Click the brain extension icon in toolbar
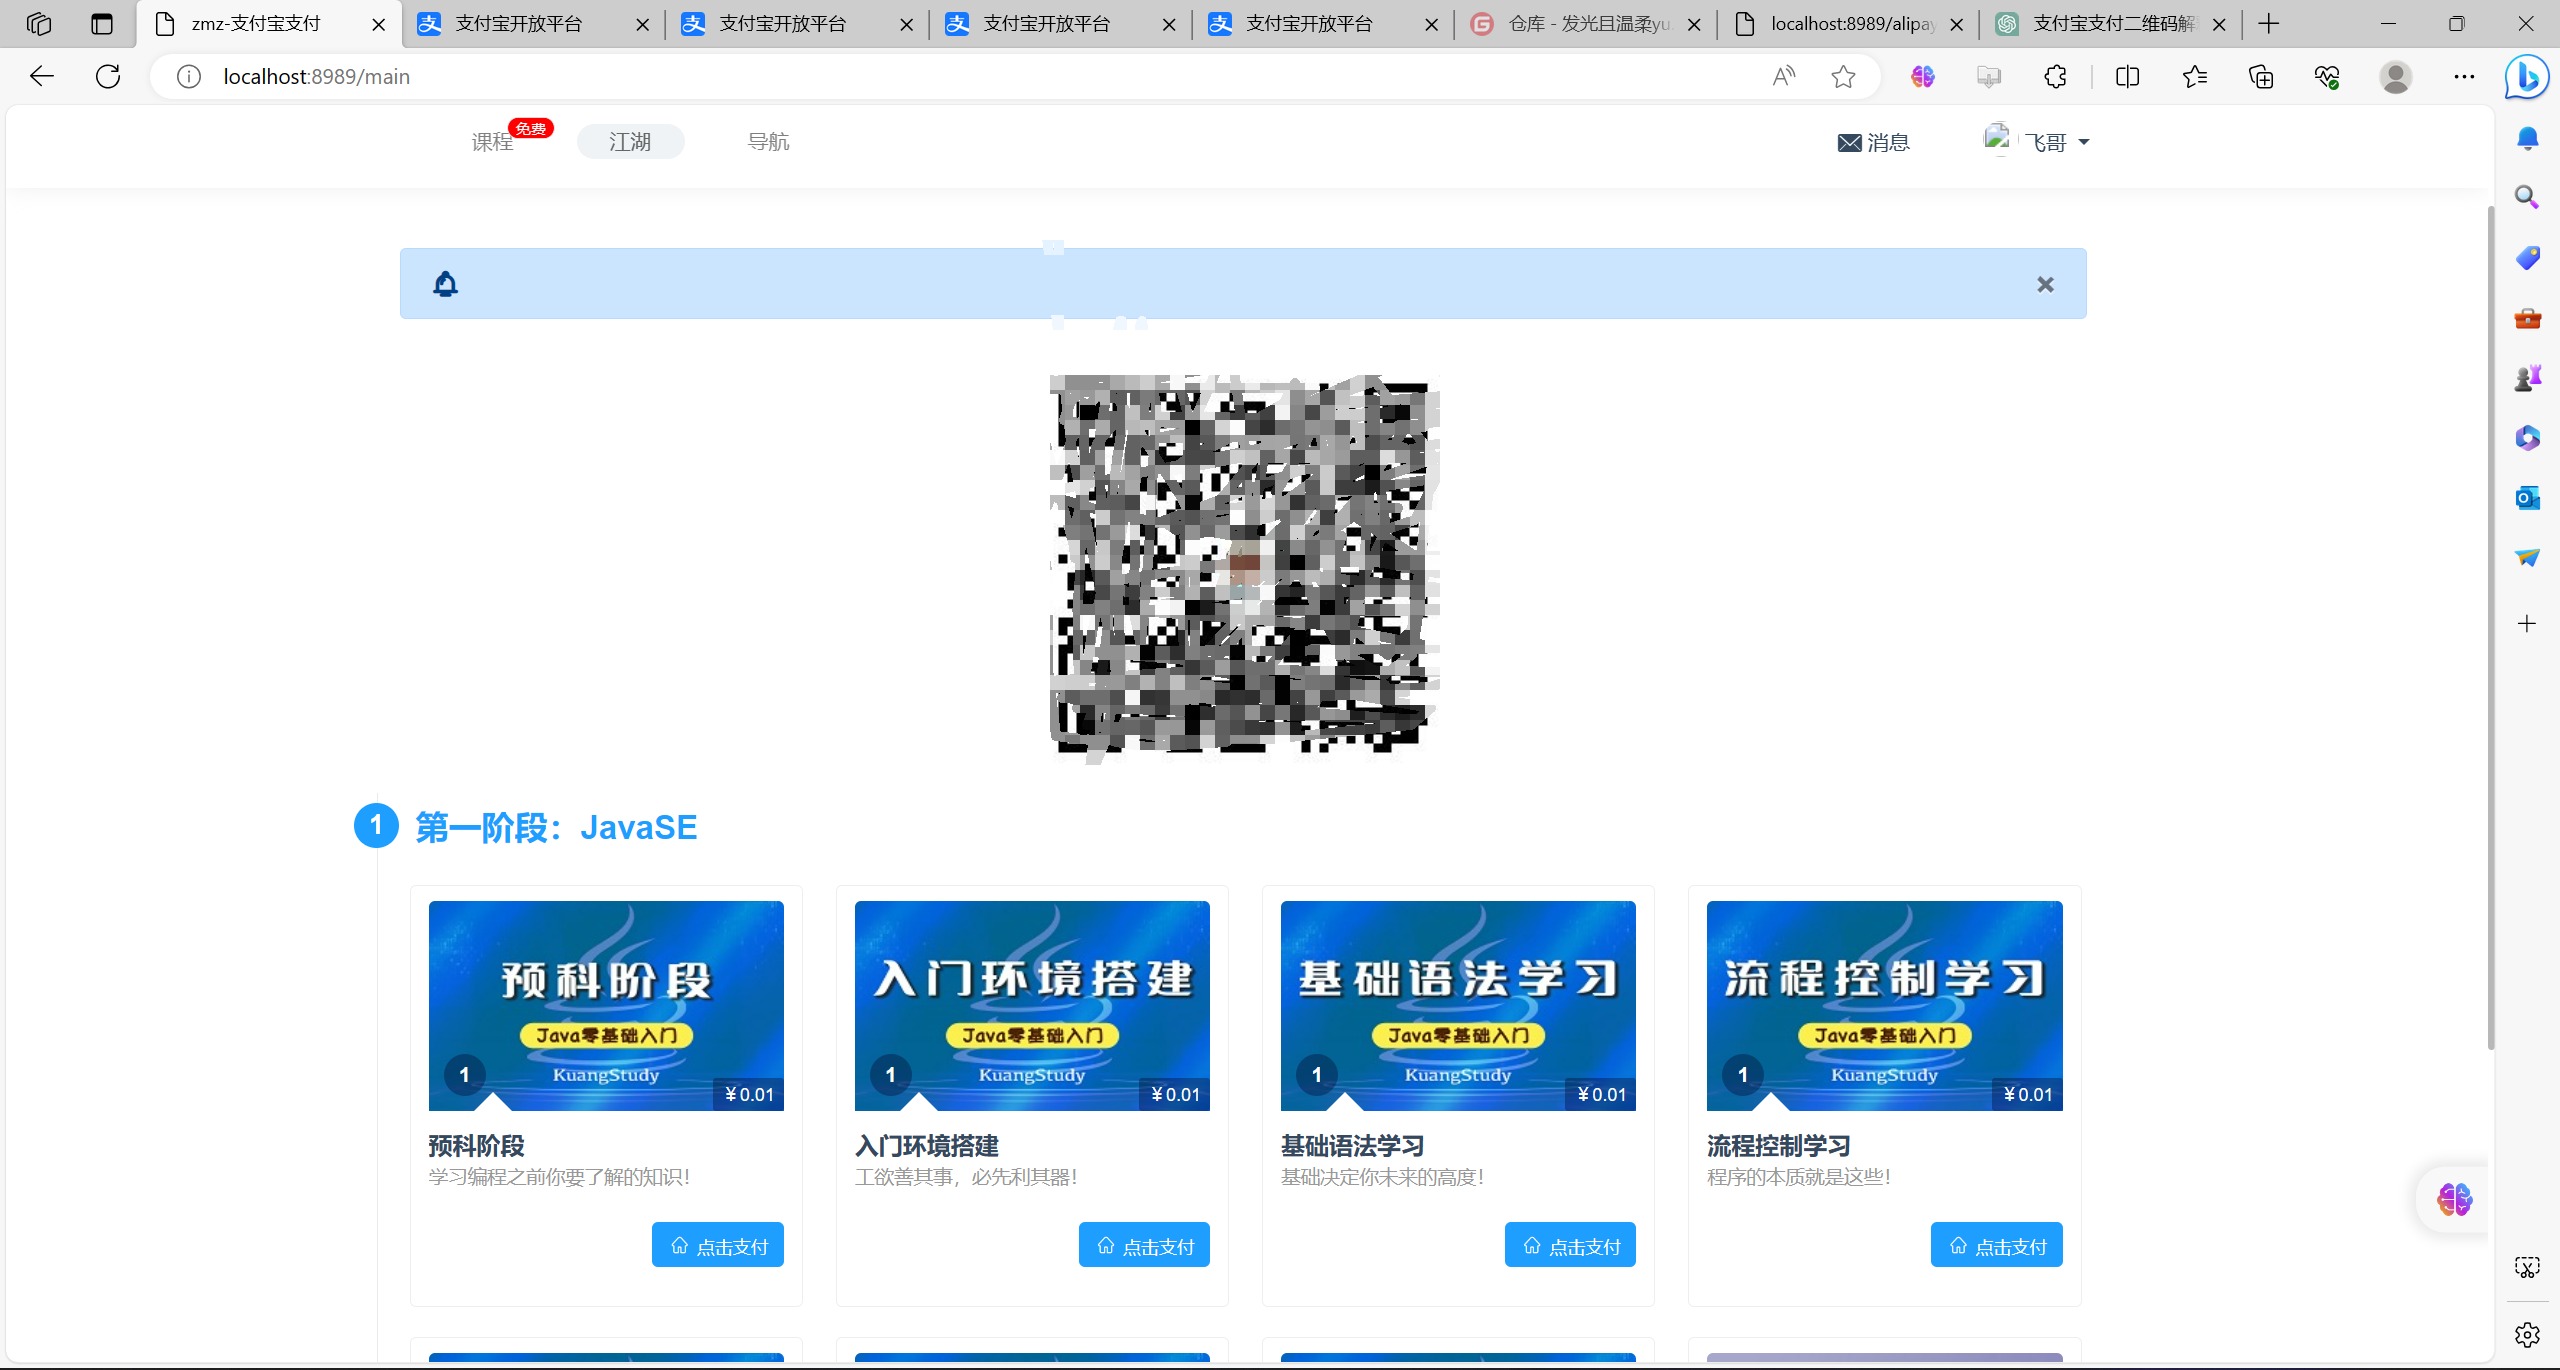This screenshot has width=2560, height=1370. pyautogui.click(x=1922, y=77)
